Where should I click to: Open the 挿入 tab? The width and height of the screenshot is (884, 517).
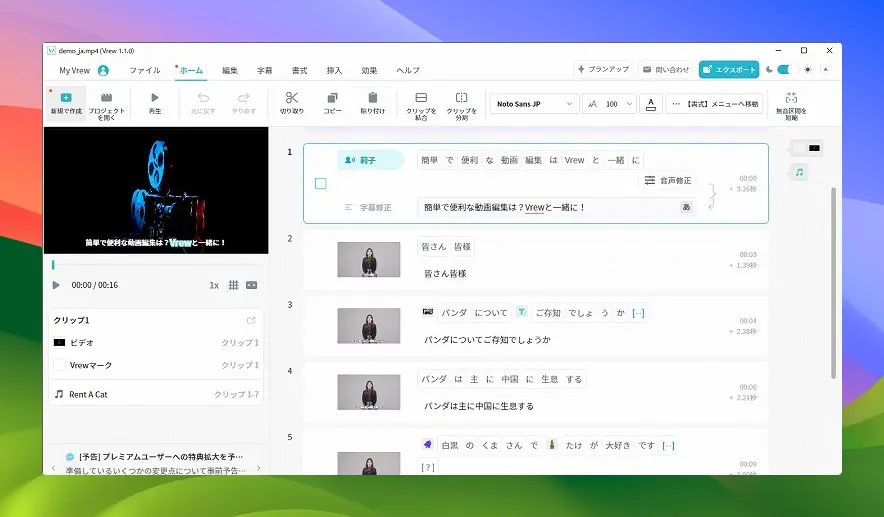(x=334, y=70)
